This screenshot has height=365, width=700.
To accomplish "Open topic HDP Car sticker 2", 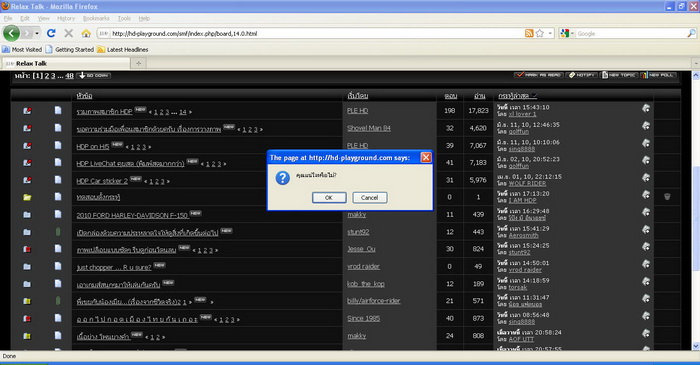I will coord(102,181).
